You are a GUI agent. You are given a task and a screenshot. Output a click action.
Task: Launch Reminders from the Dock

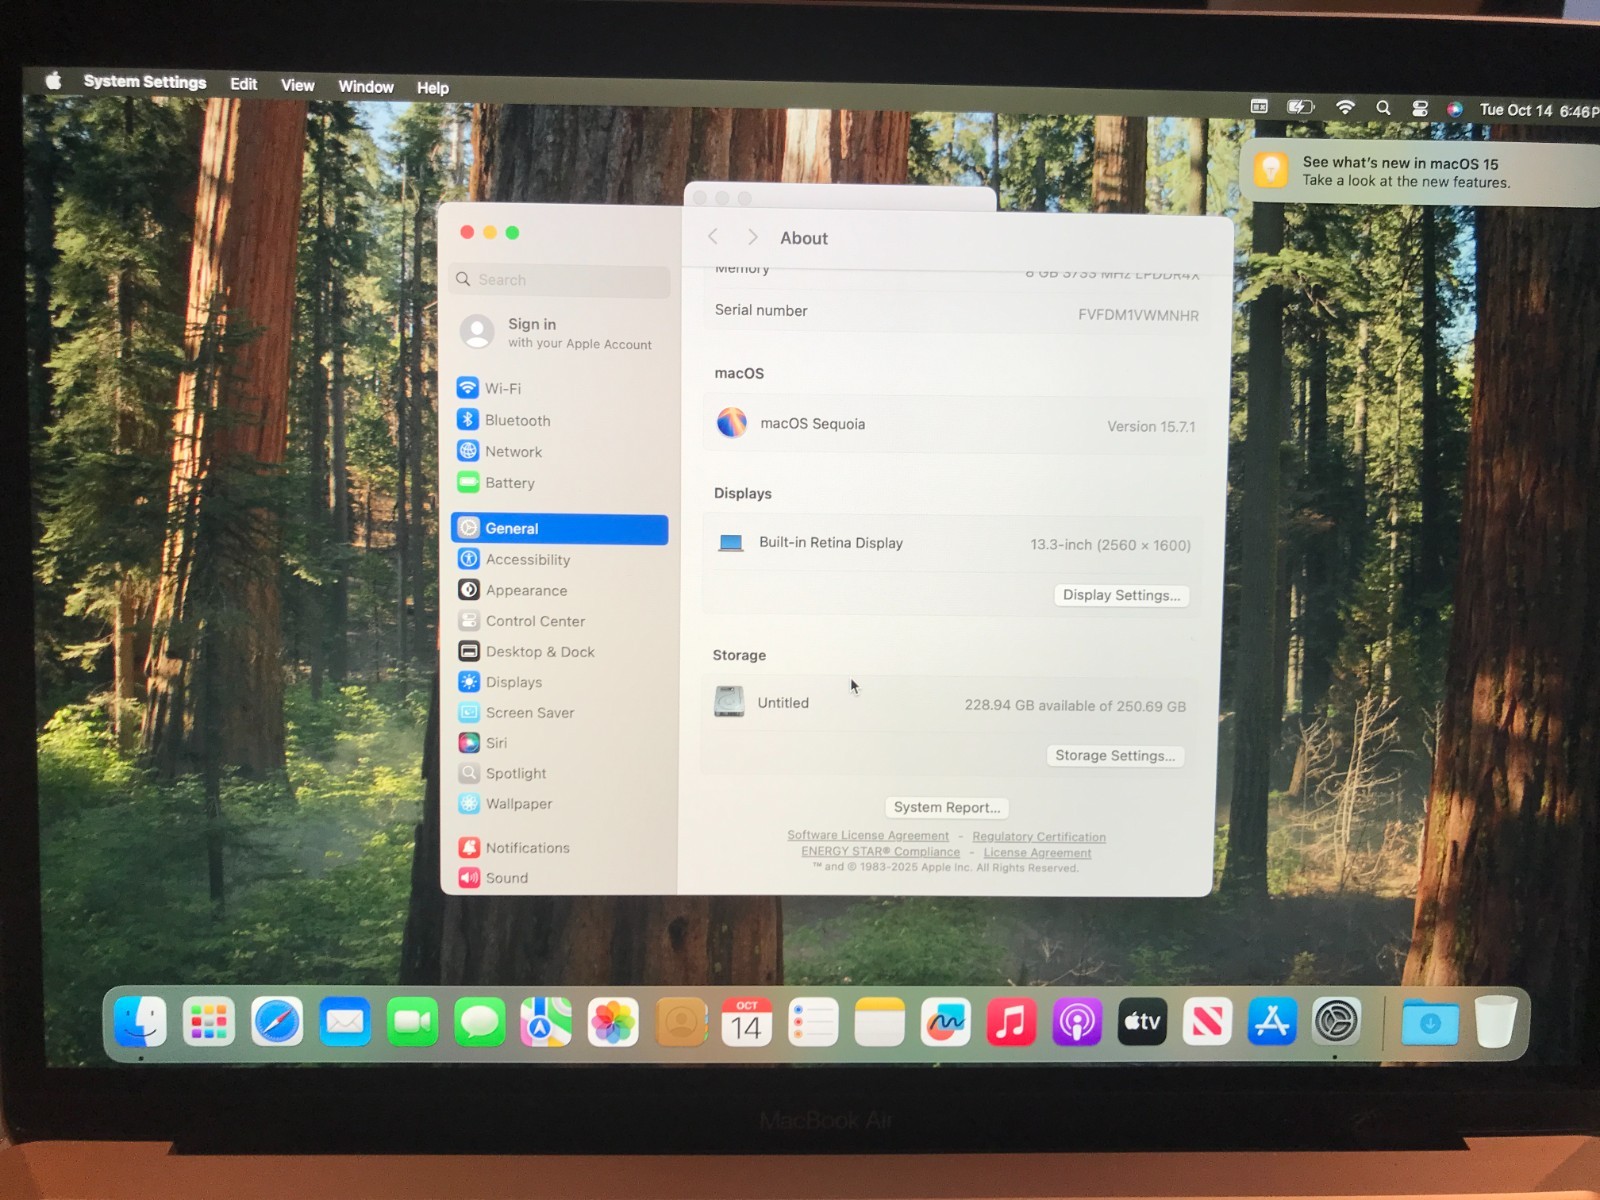(x=813, y=1022)
